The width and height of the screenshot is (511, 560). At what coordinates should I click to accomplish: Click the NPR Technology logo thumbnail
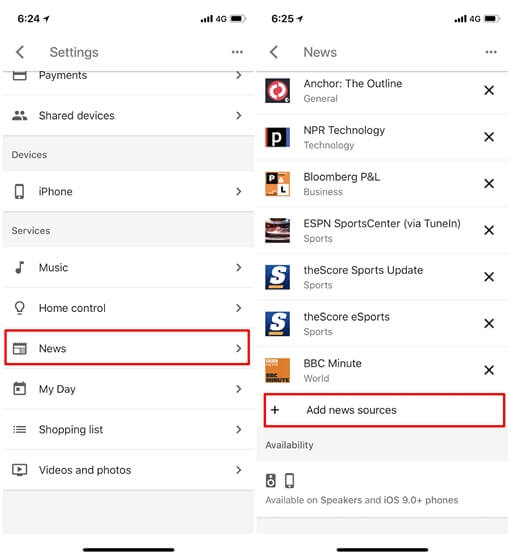(277, 137)
